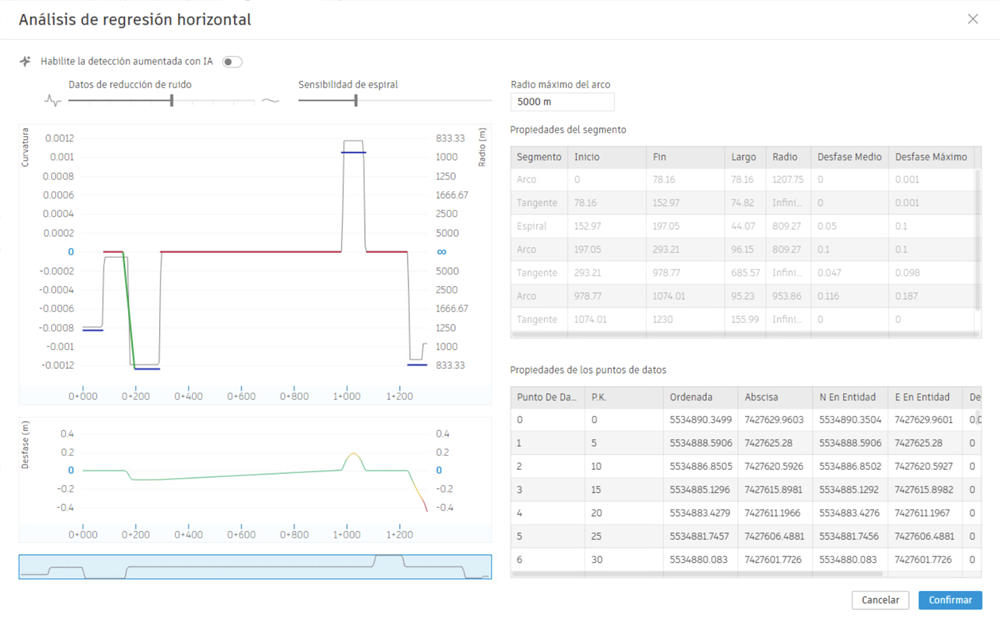The height and width of the screenshot is (620, 1000).
Task: Confirm the regression analysis
Action: (x=950, y=600)
